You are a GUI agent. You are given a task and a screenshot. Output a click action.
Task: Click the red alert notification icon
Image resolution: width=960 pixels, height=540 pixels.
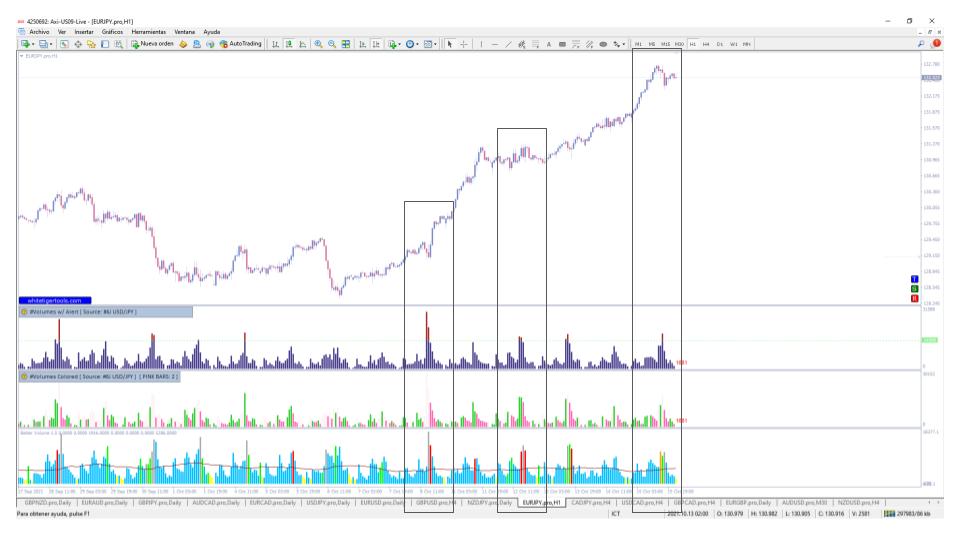(936, 44)
